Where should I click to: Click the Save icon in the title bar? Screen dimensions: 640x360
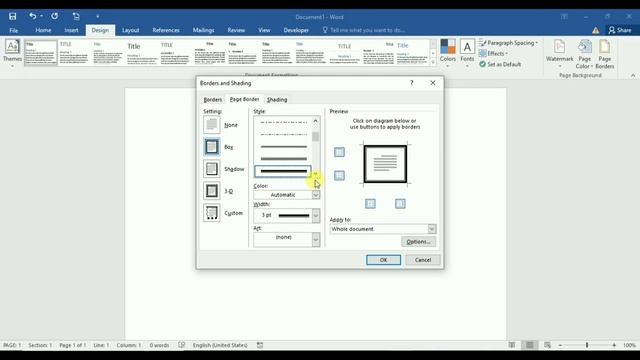point(13,16)
